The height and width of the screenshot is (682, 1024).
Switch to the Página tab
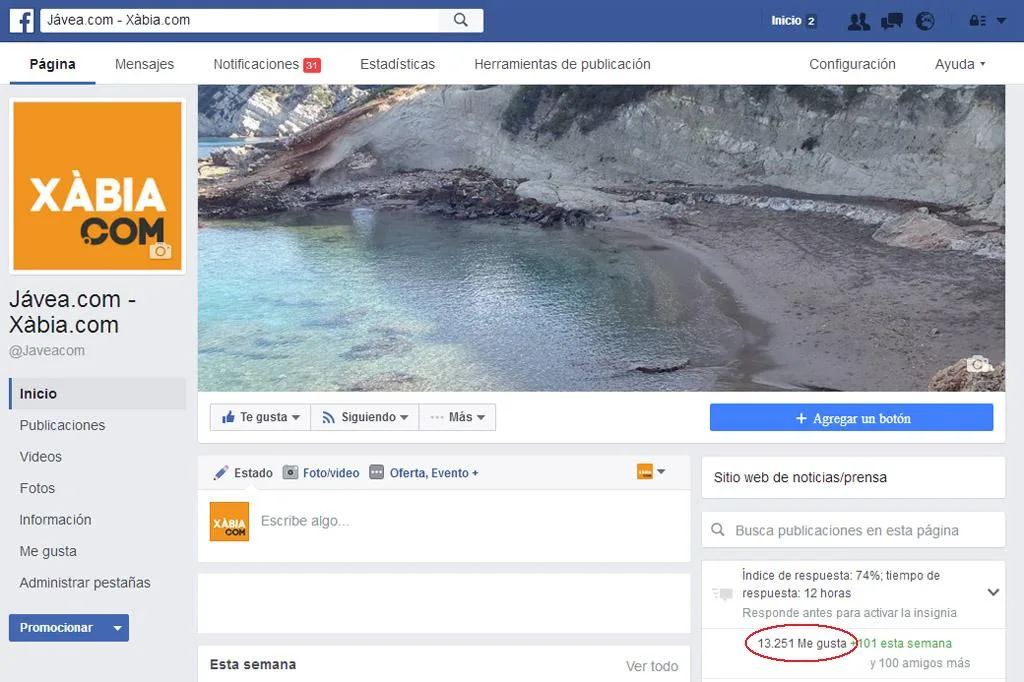(52, 64)
